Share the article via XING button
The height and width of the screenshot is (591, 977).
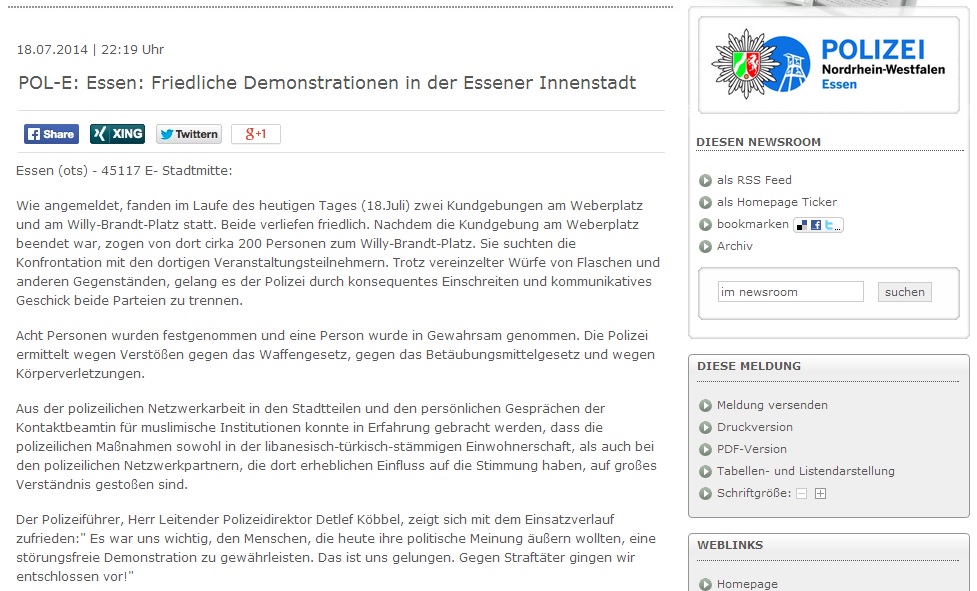click(x=117, y=134)
